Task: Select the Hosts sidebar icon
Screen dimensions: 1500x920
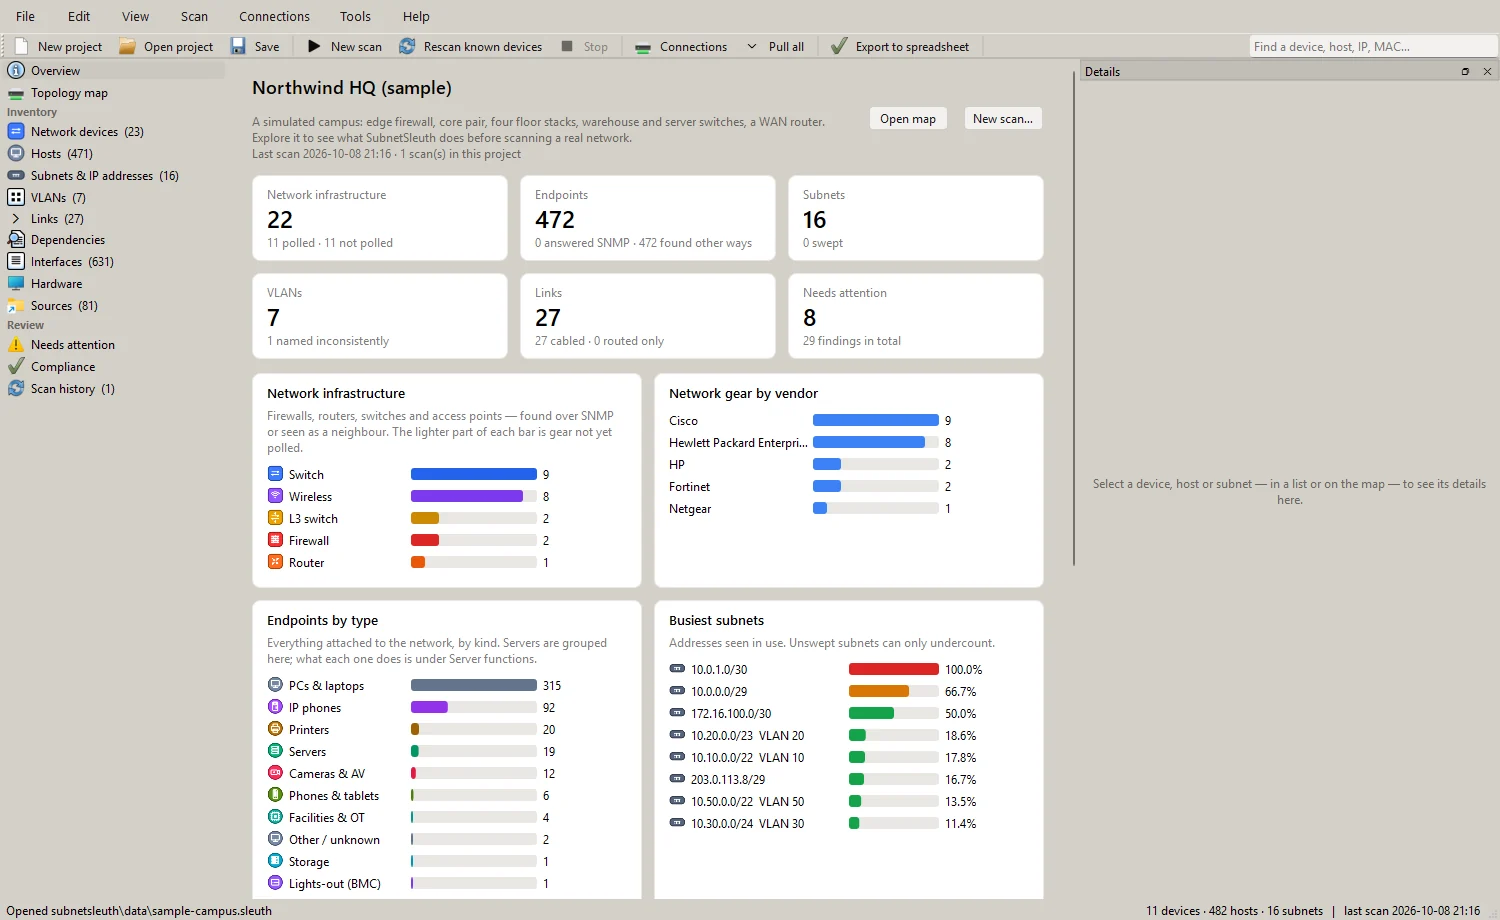Action: [16, 153]
